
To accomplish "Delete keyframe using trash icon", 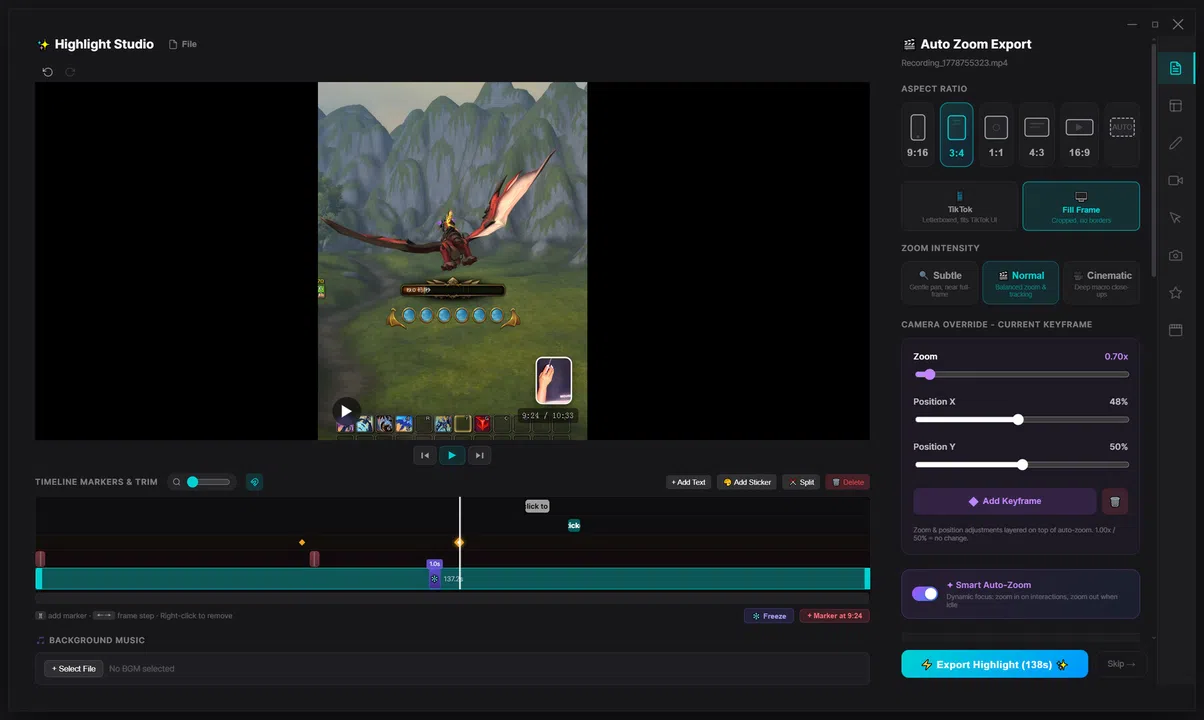I will click(1116, 501).
